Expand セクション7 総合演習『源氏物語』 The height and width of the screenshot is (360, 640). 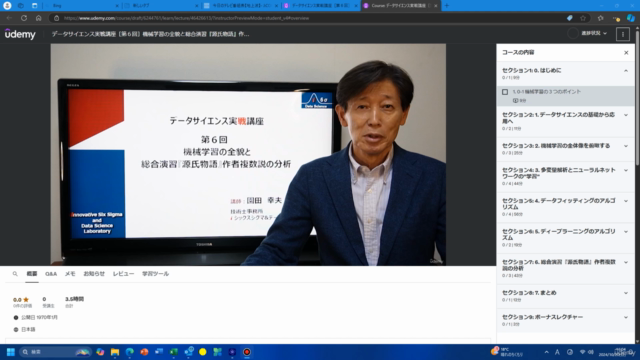626,262
